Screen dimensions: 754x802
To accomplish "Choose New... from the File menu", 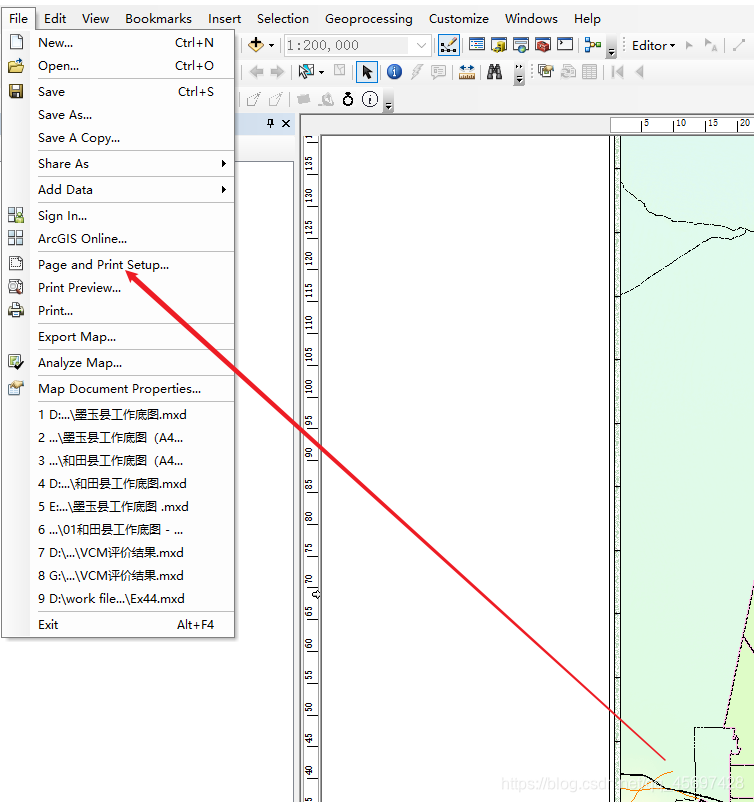I will coord(119,42).
